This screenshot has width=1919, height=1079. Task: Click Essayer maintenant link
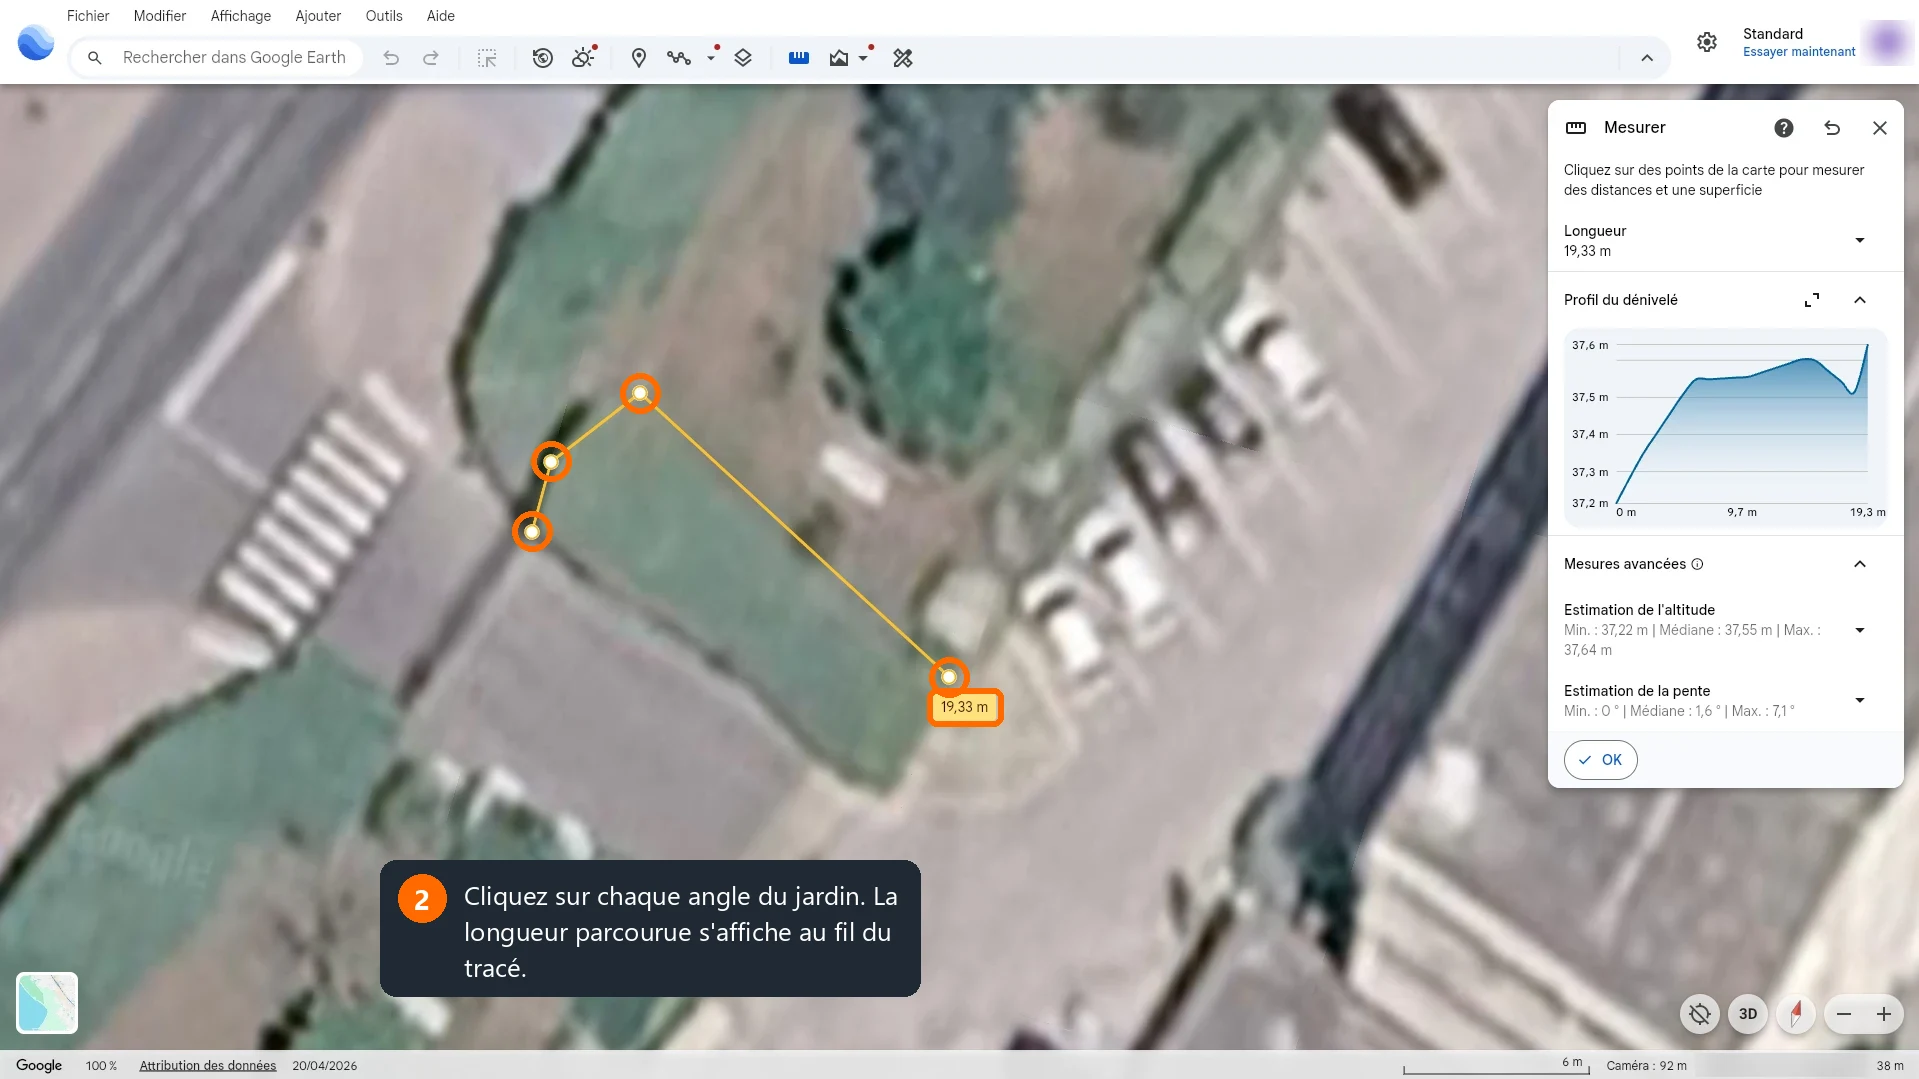coord(1799,52)
